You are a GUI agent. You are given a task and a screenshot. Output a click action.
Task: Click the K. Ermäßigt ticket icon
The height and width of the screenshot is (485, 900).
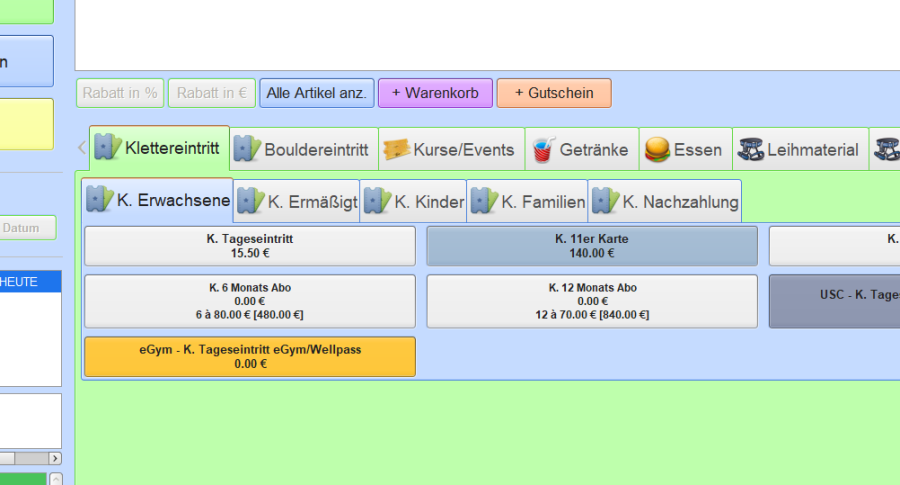pos(250,201)
